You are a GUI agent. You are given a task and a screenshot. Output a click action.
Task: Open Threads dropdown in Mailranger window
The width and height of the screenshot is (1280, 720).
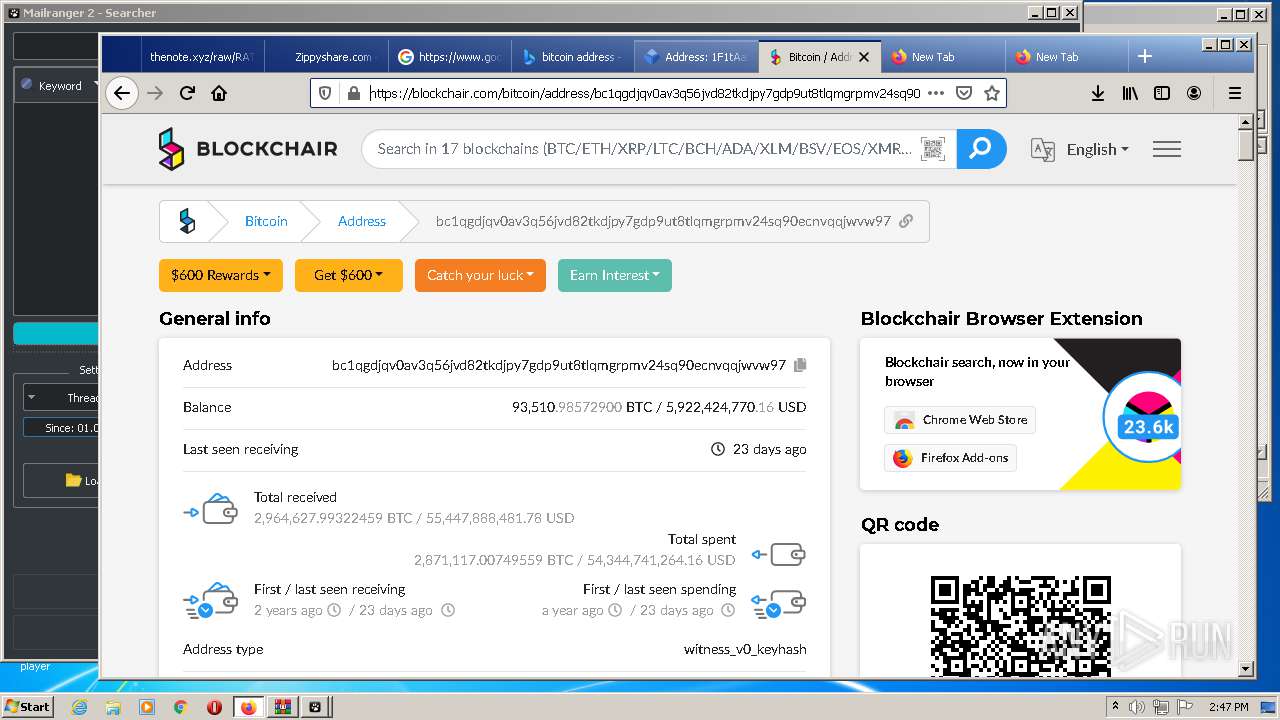coord(62,397)
